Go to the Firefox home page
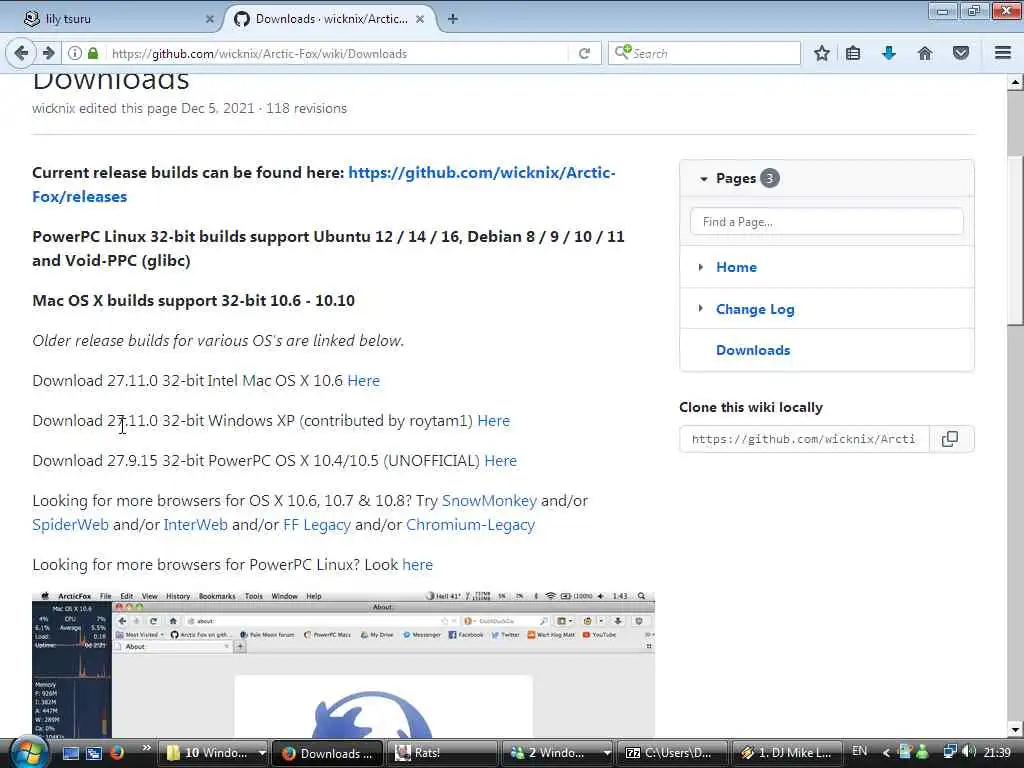 [x=925, y=54]
